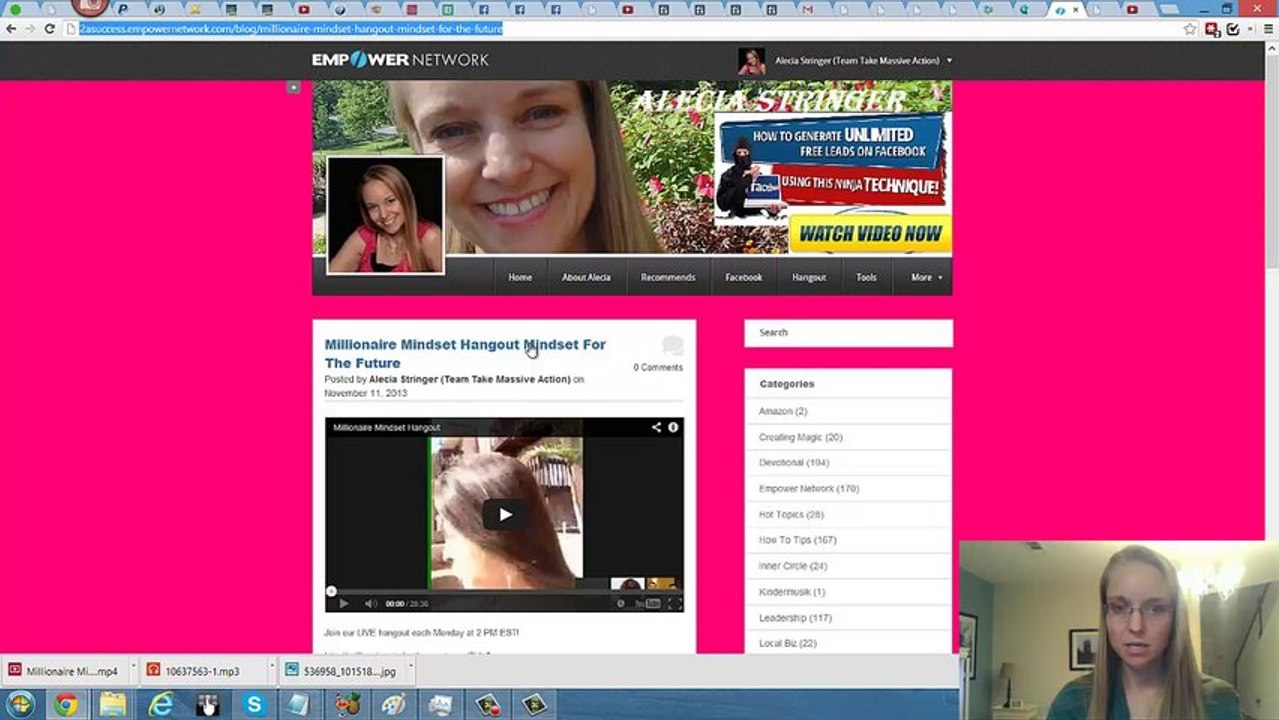Open the Hot Topics (28) category
Image resolution: width=1279 pixels, height=720 pixels.
(791, 515)
